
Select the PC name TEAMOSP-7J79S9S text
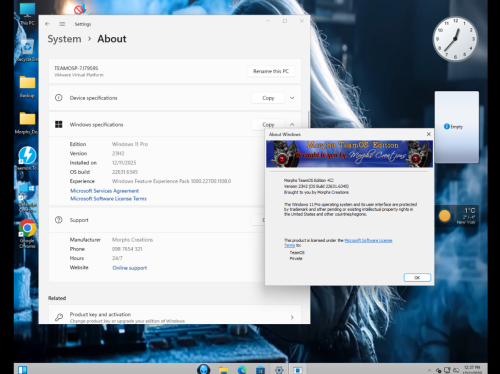click(76, 68)
